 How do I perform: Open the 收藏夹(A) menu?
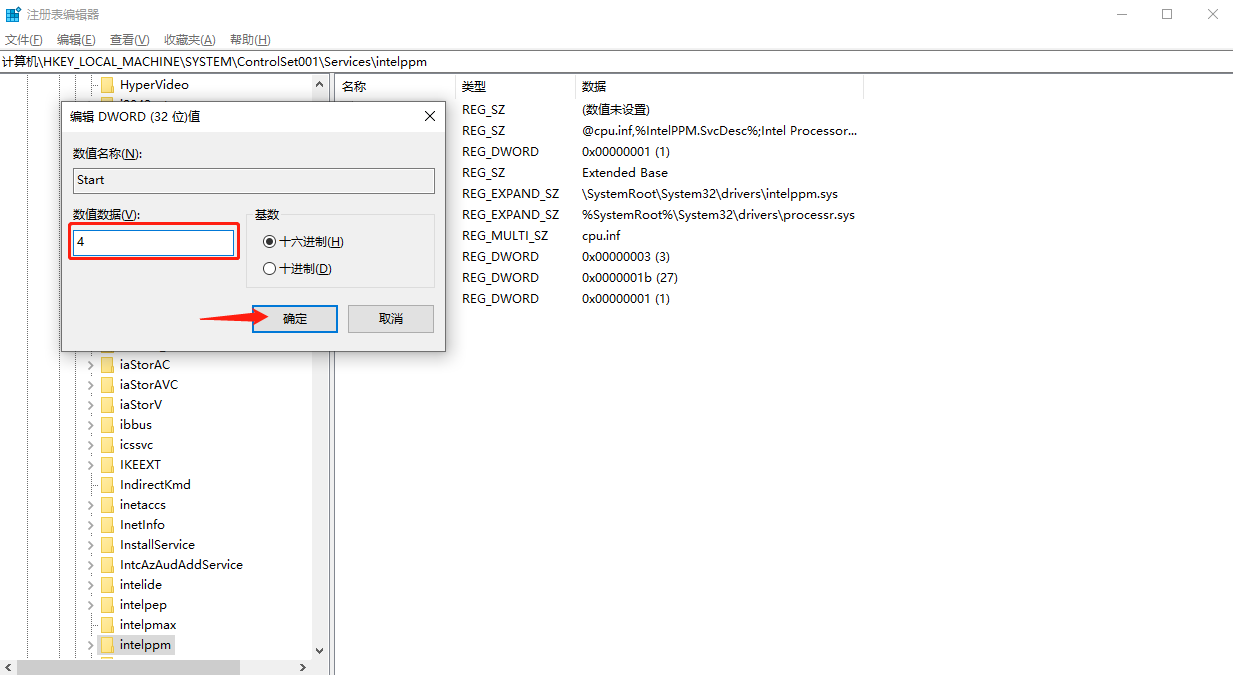[x=190, y=40]
